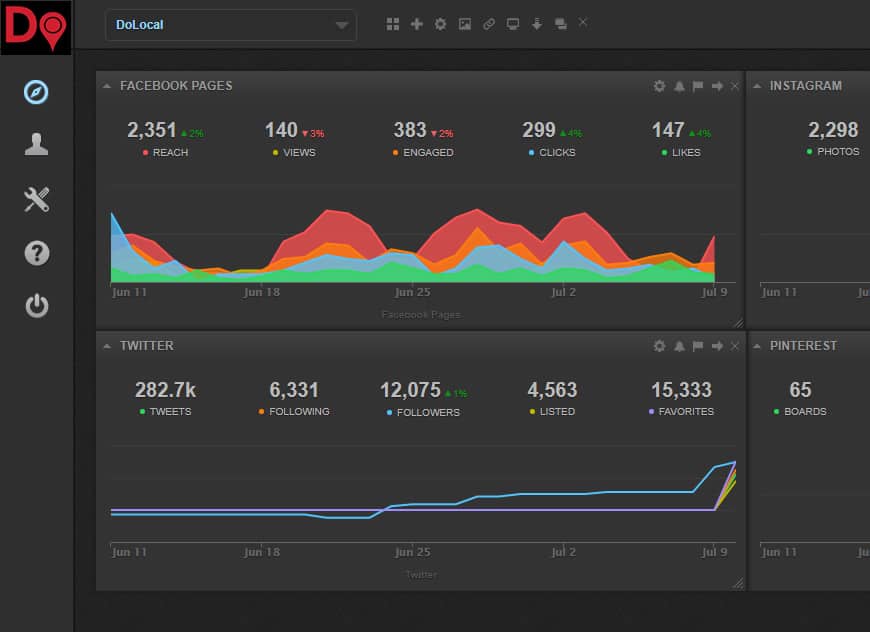Click the Instagram widget title

(x=805, y=86)
